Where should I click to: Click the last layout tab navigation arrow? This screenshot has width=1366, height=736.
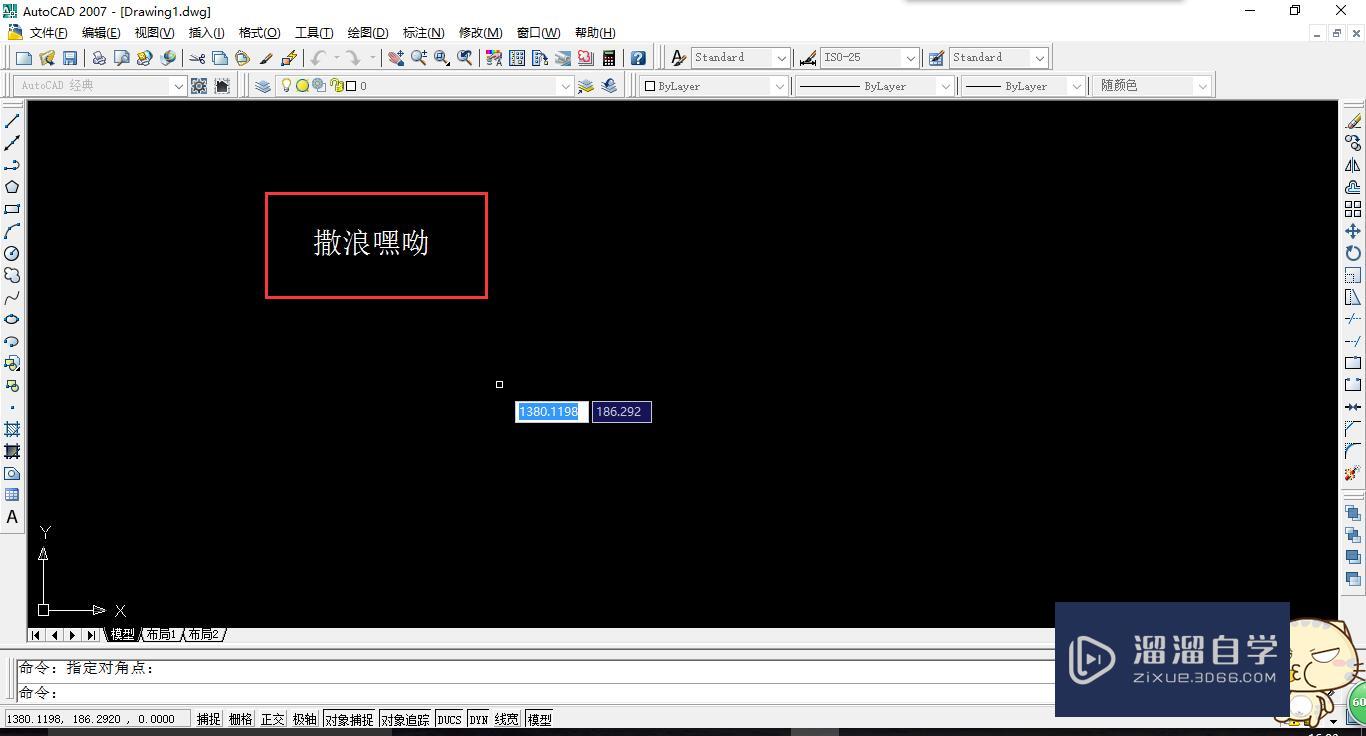tap(91, 635)
